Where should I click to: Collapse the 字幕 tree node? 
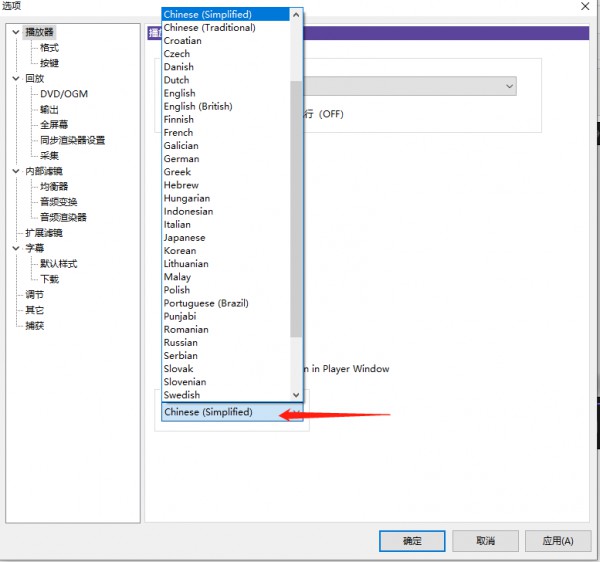coord(16,248)
